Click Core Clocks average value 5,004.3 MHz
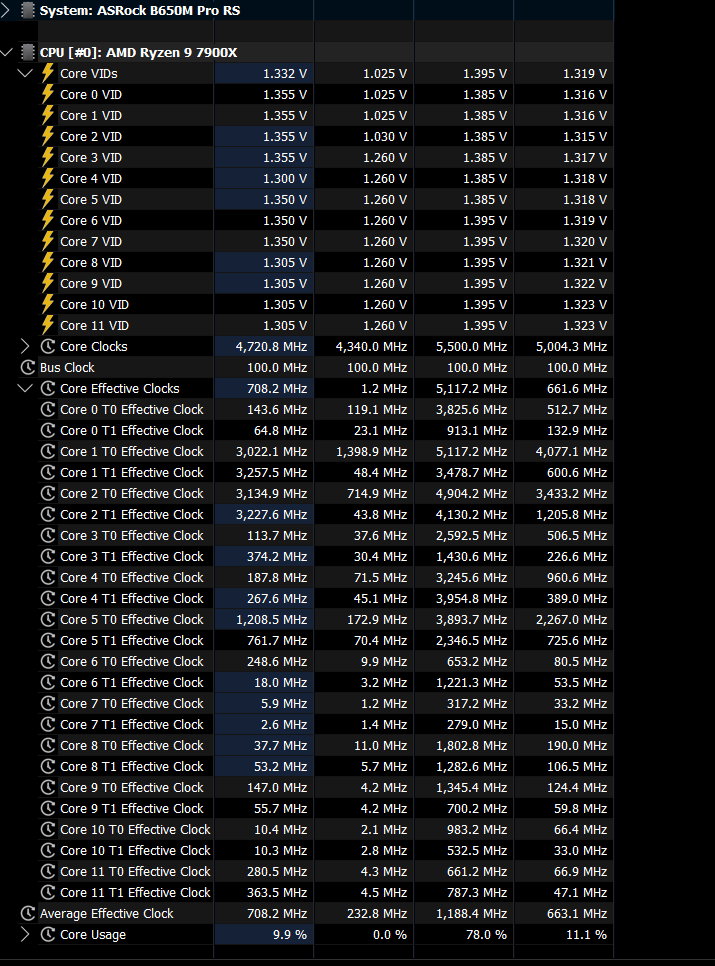 pyautogui.click(x=572, y=346)
